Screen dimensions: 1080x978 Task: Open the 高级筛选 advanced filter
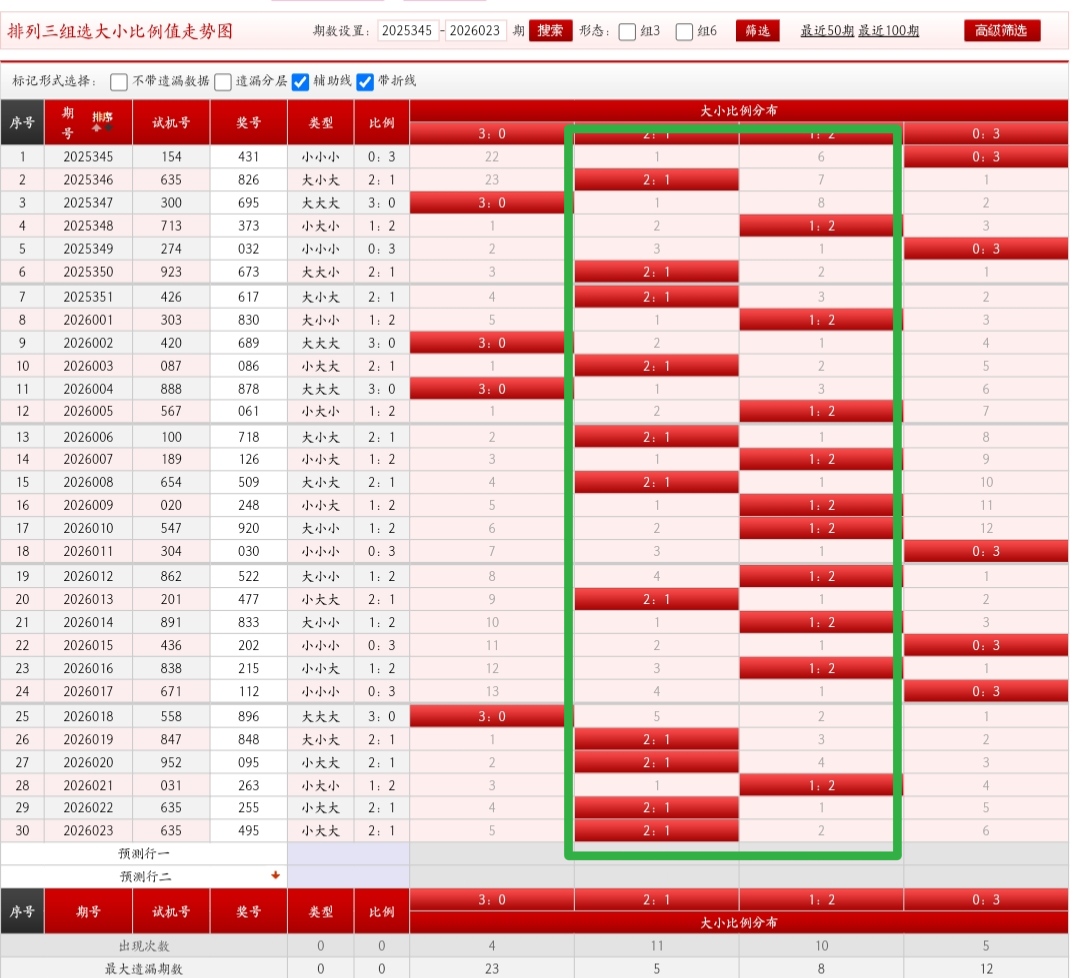(1002, 31)
